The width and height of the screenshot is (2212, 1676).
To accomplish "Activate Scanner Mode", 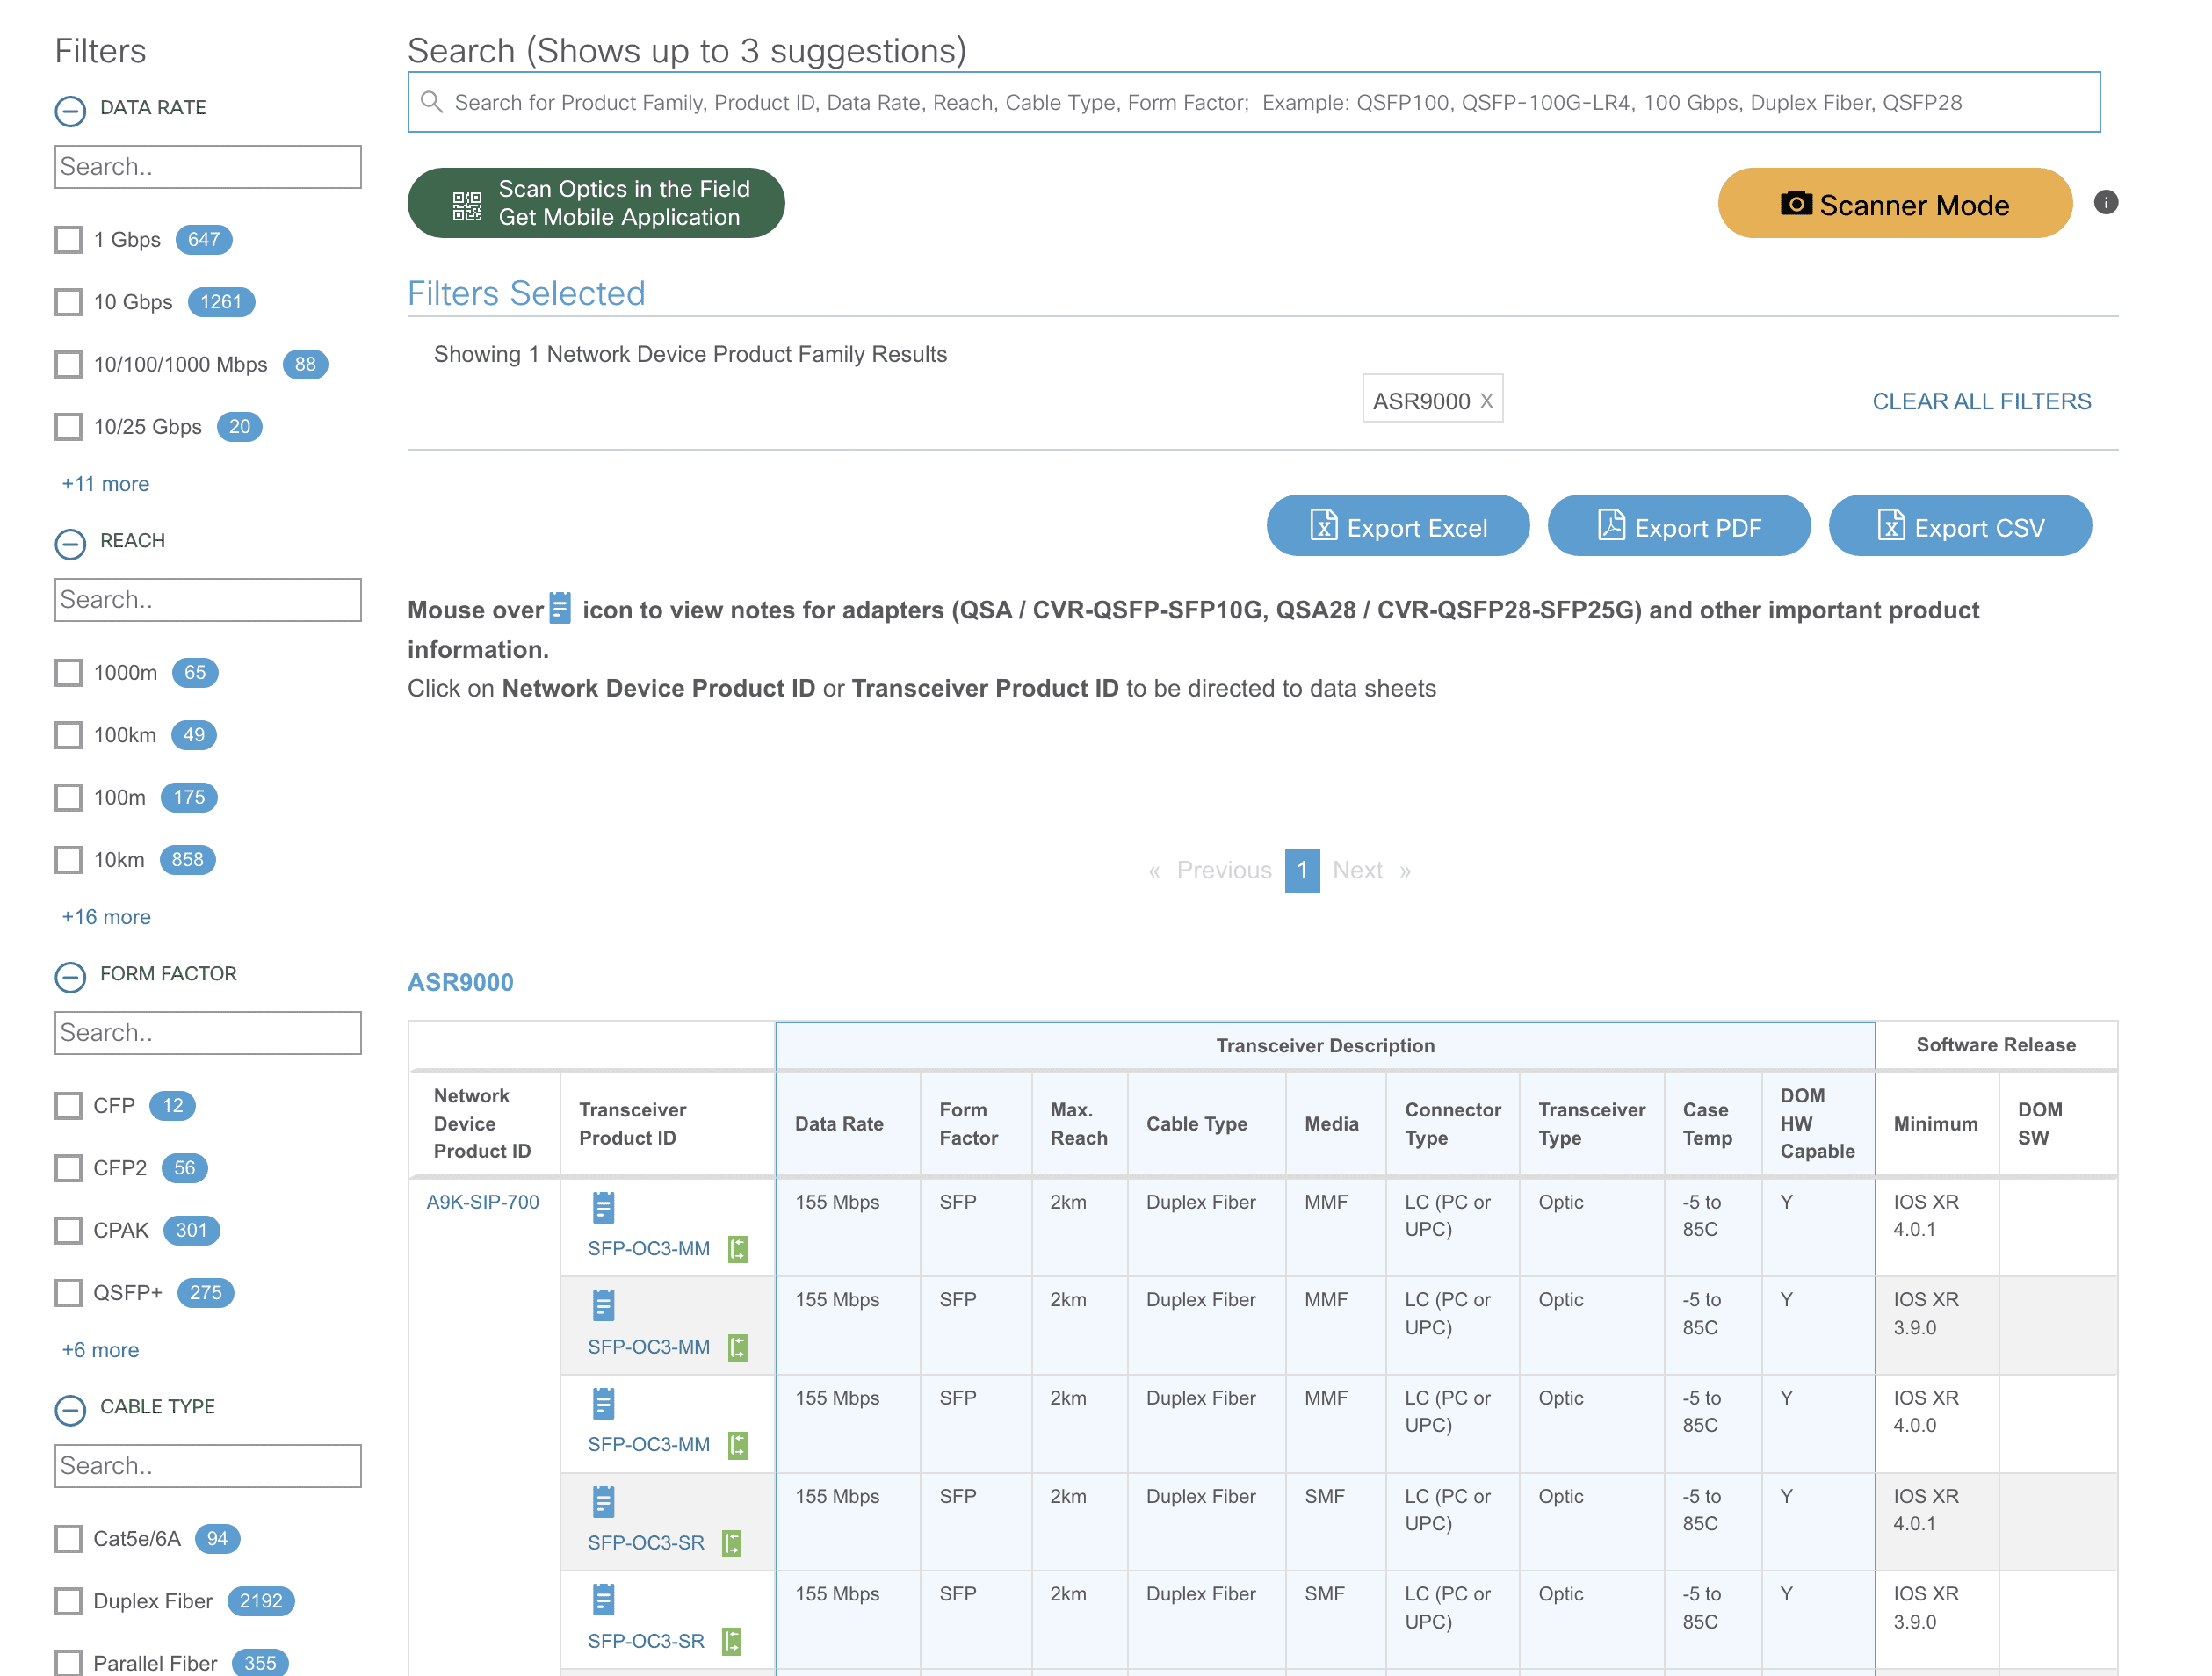I will pos(1895,203).
